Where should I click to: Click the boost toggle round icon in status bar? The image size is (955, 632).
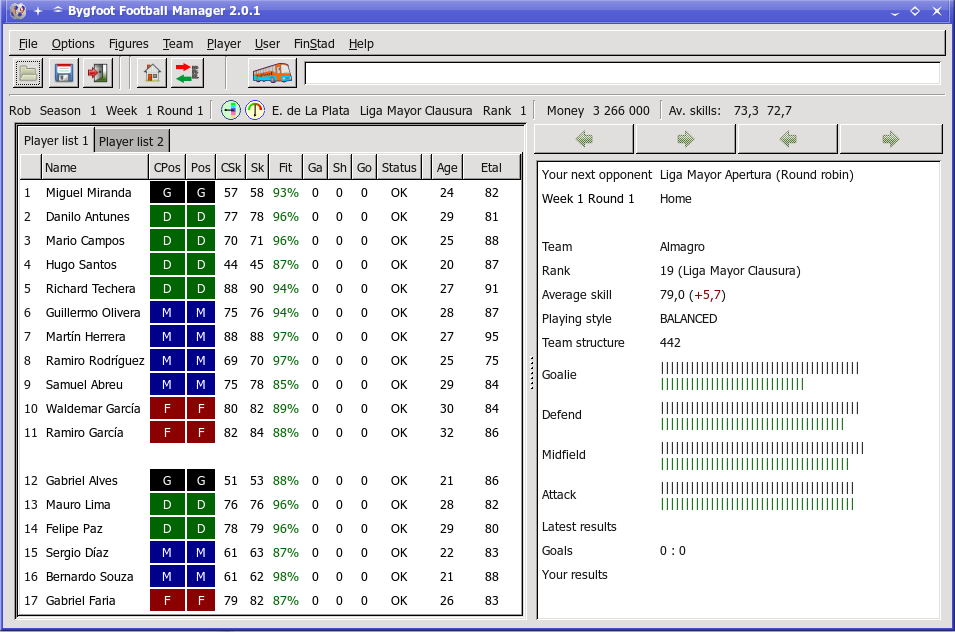[x=255, y=111]
